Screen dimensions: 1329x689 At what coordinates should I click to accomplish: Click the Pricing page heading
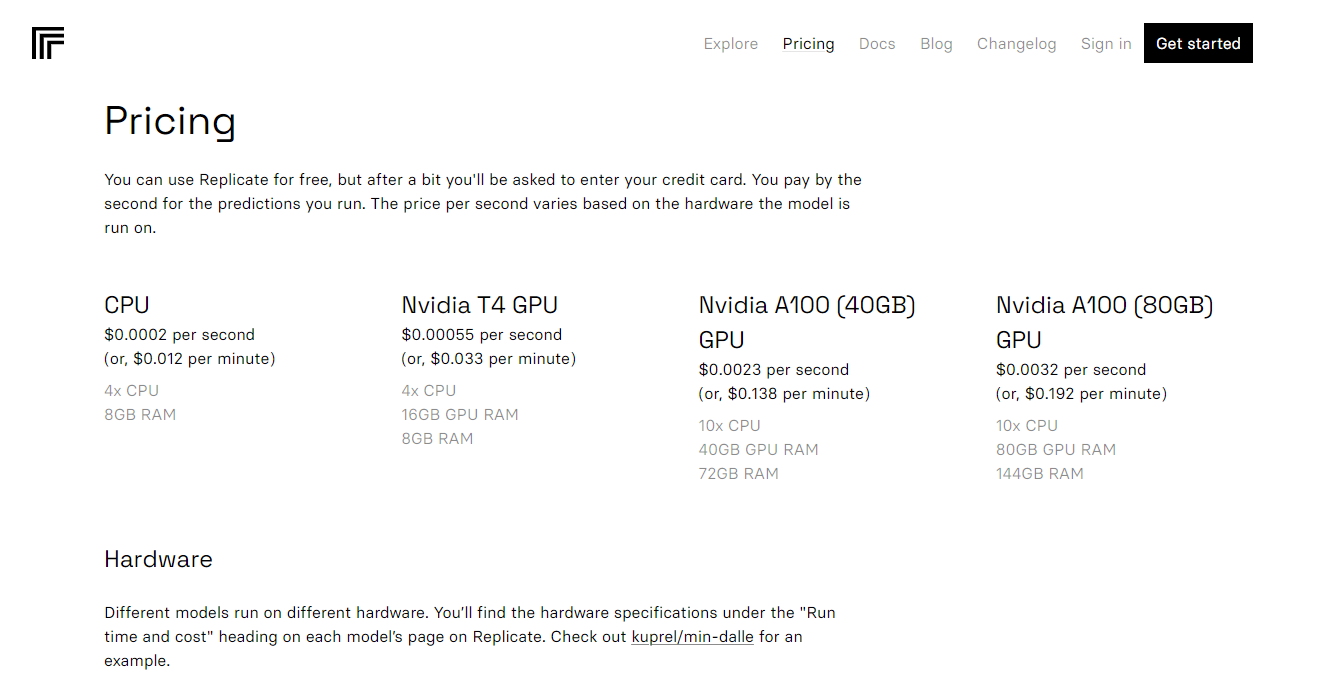point(170,122)
